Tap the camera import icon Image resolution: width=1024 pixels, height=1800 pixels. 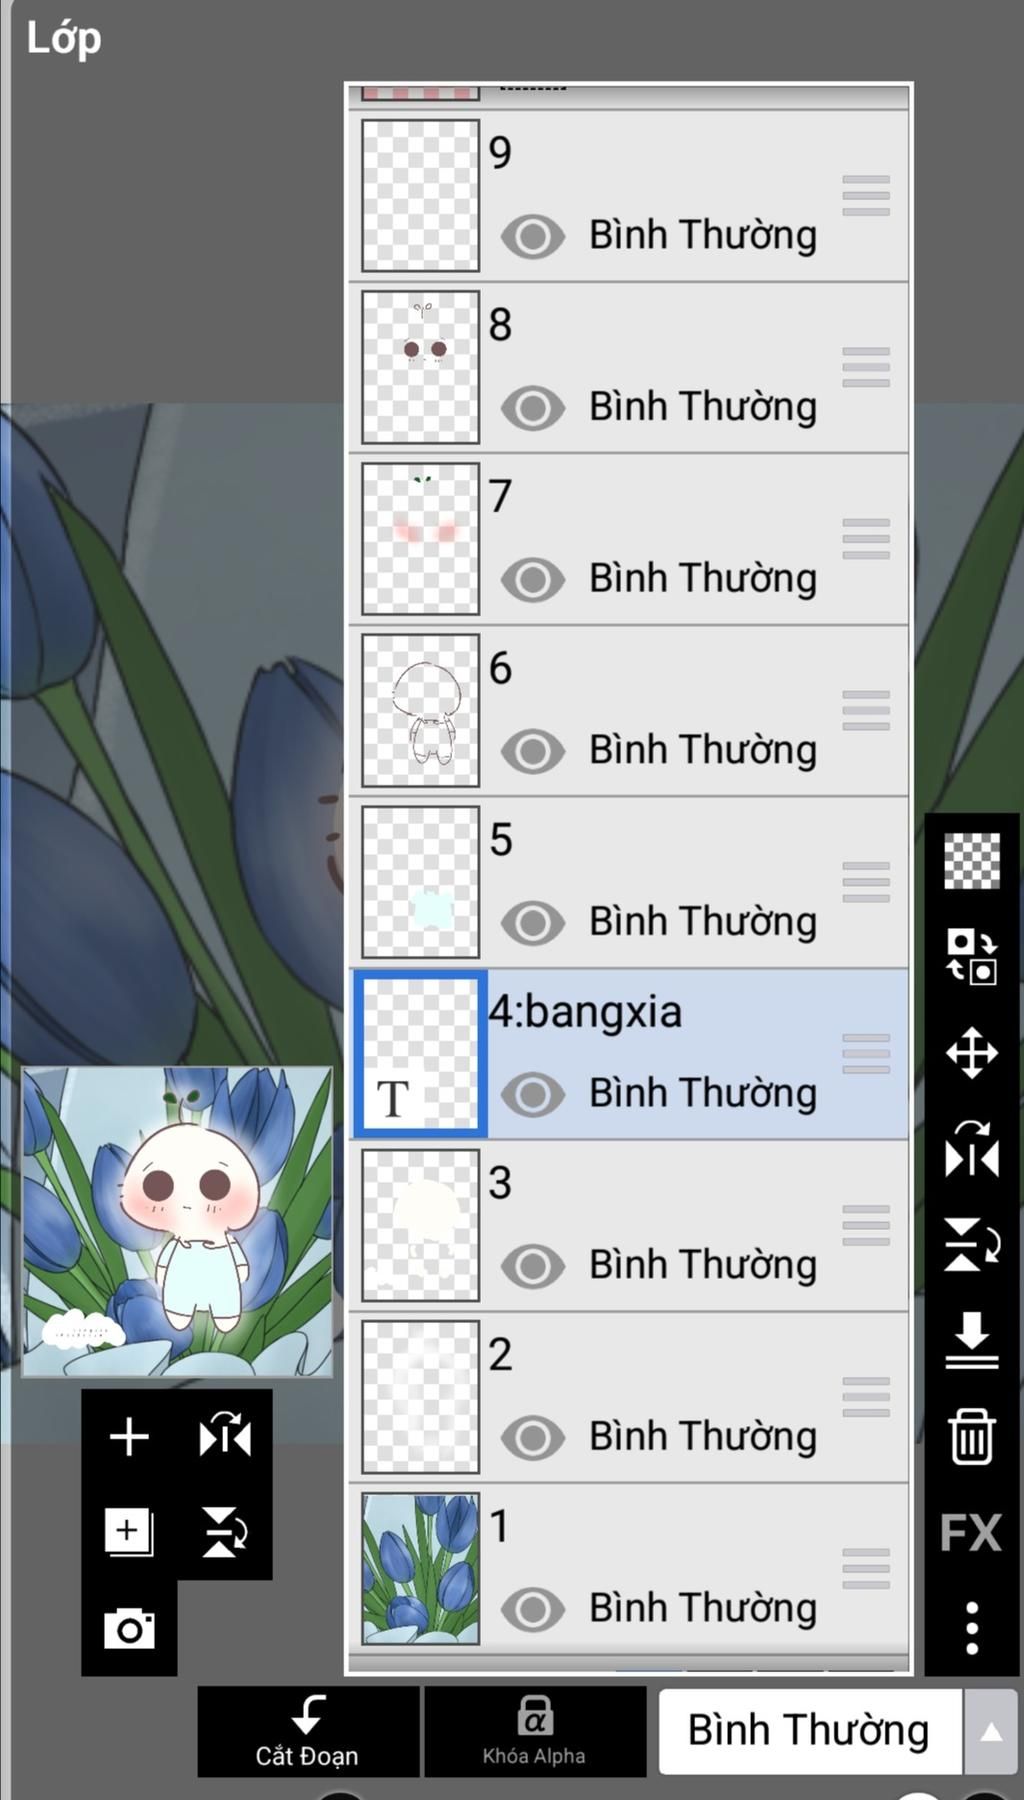(129, 1629)
